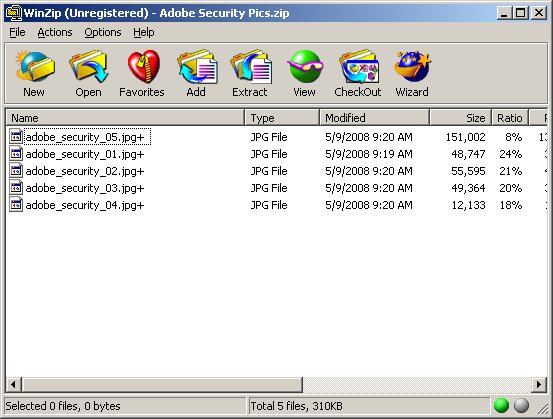Image resolution: width=553 pixels, height=419 pixels.
Task: Open the Favorites heart icon
Action: tap(143, 66)
